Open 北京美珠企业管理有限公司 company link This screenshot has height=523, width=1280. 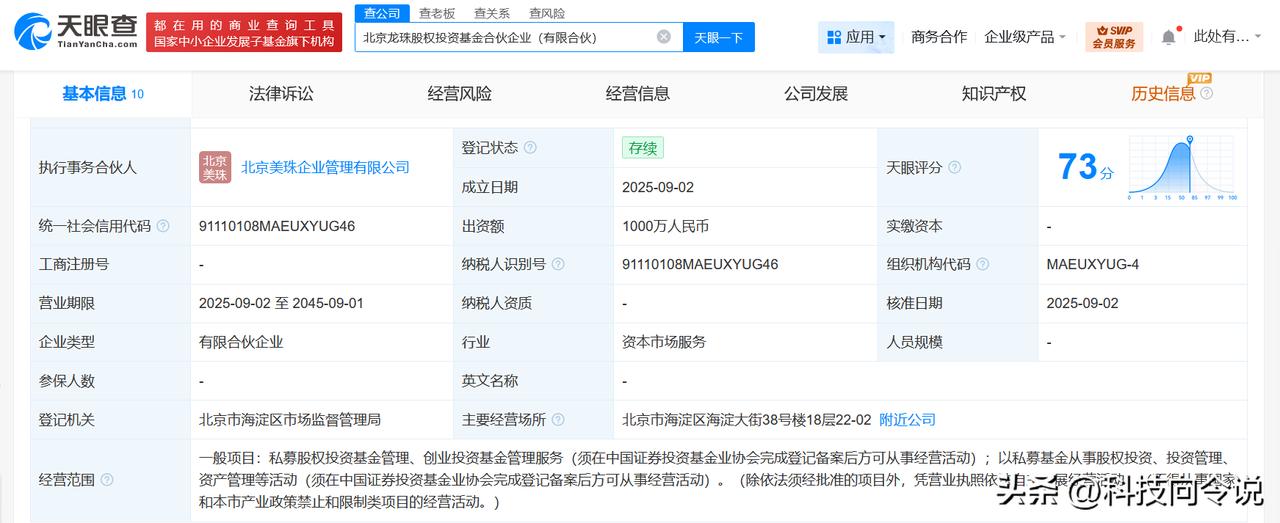pos(325,167)
